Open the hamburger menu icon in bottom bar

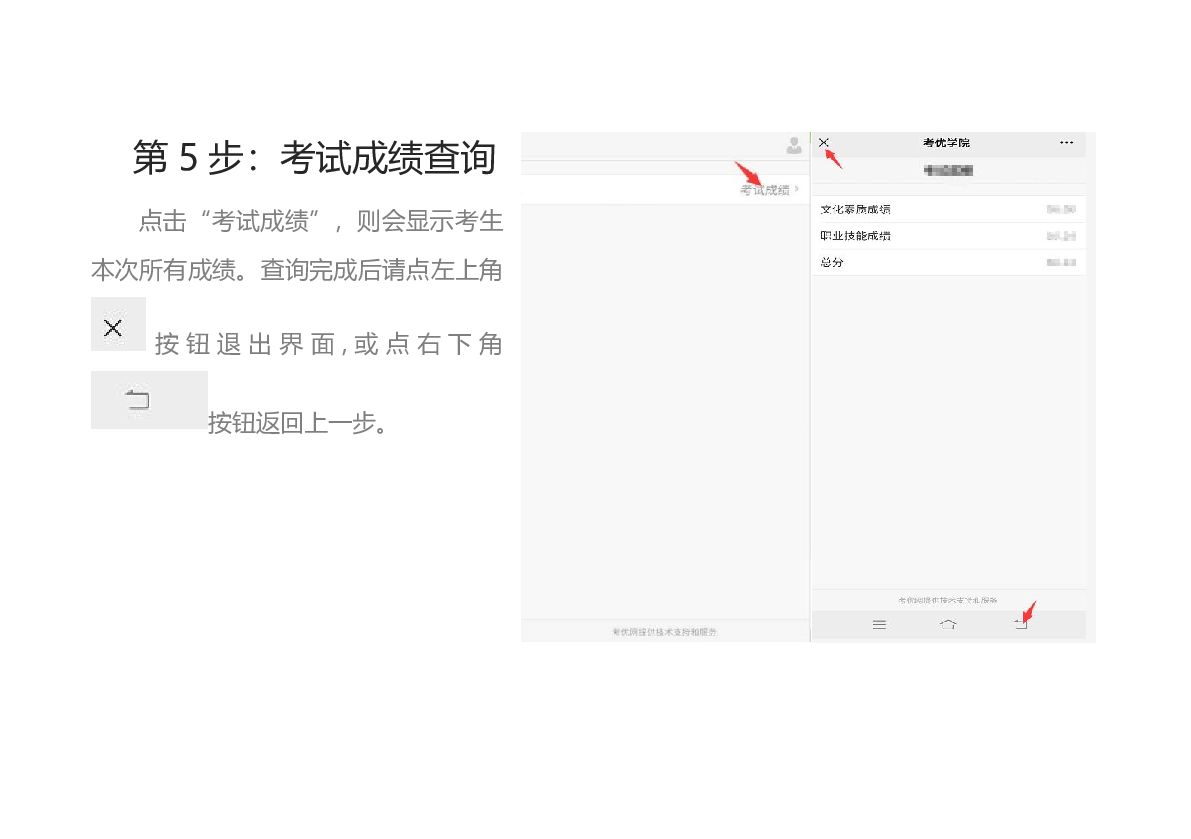(879, 625)
